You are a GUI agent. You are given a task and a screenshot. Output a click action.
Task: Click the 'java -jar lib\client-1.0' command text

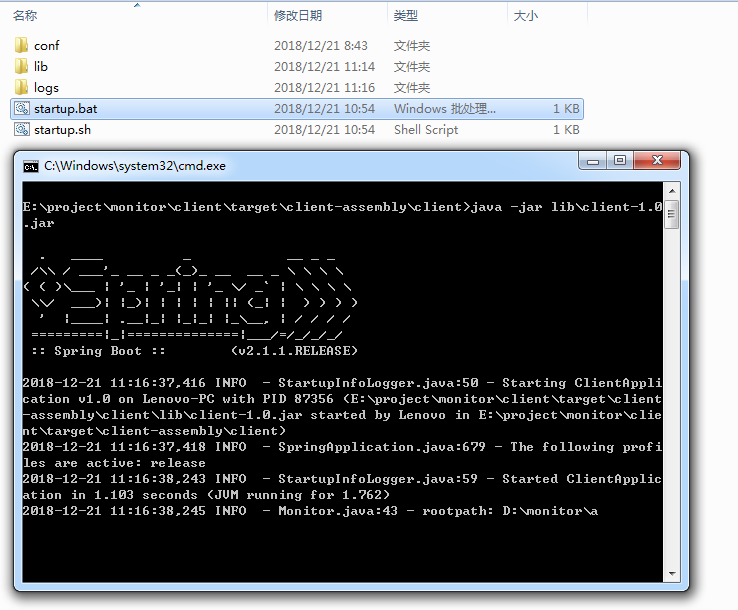(566, 207)
